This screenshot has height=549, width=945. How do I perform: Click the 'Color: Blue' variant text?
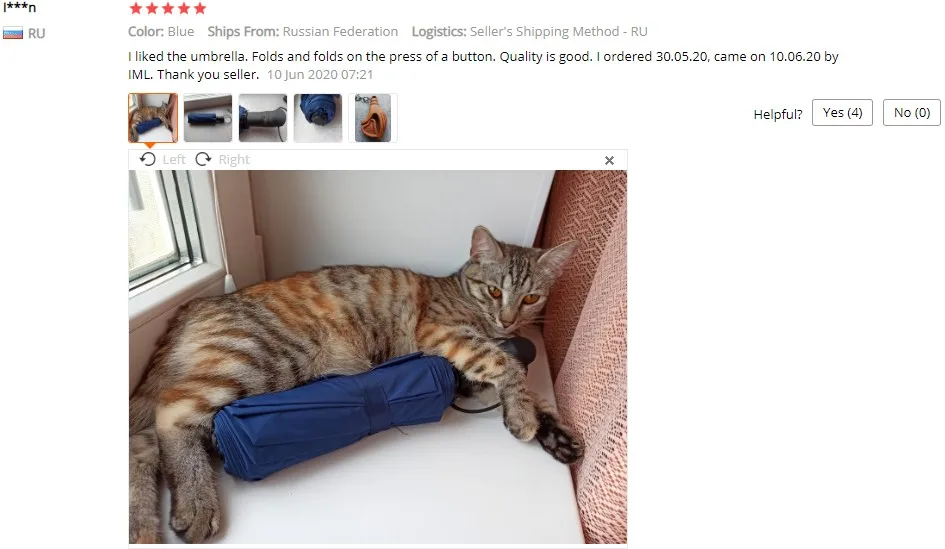161,31
